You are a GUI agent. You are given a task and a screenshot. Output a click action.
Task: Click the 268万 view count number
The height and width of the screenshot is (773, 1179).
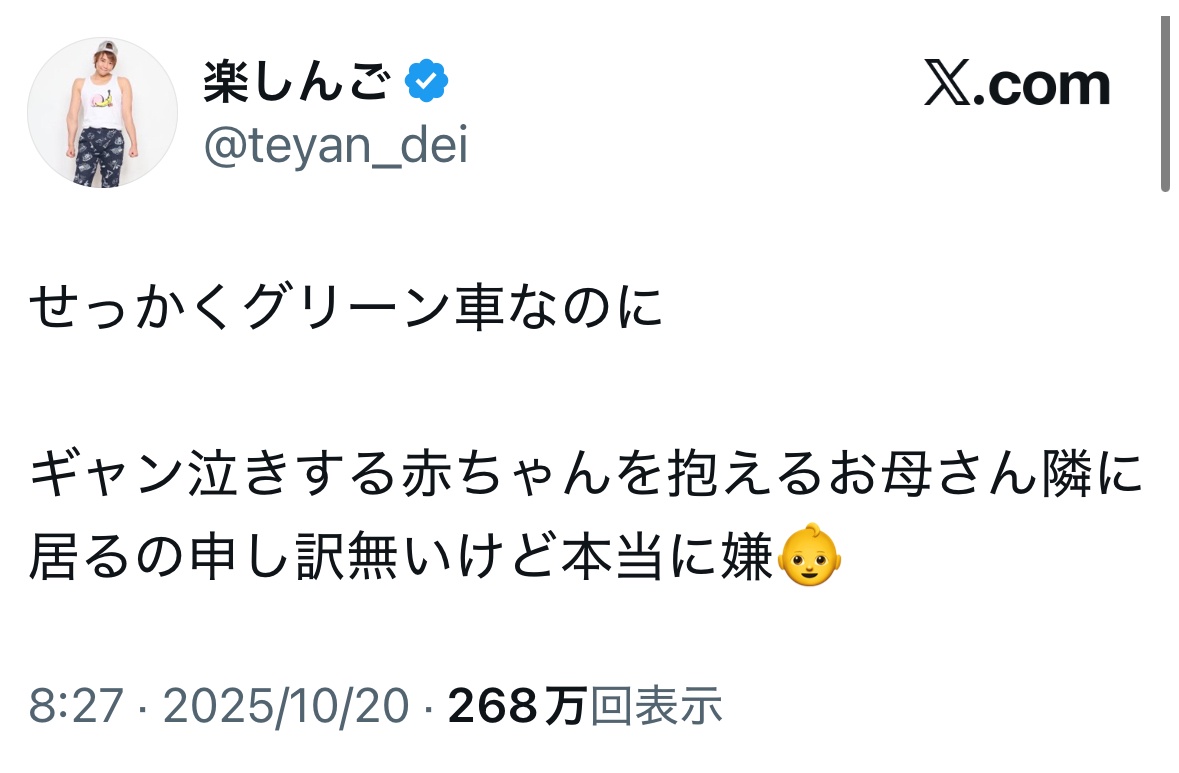(x=516, y=707)
